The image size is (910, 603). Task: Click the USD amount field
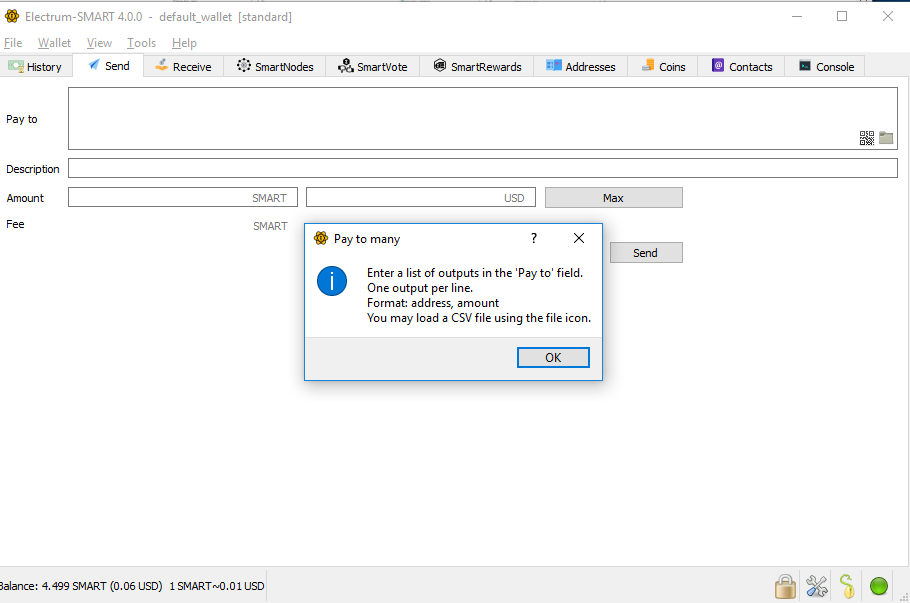pos(421,197)
